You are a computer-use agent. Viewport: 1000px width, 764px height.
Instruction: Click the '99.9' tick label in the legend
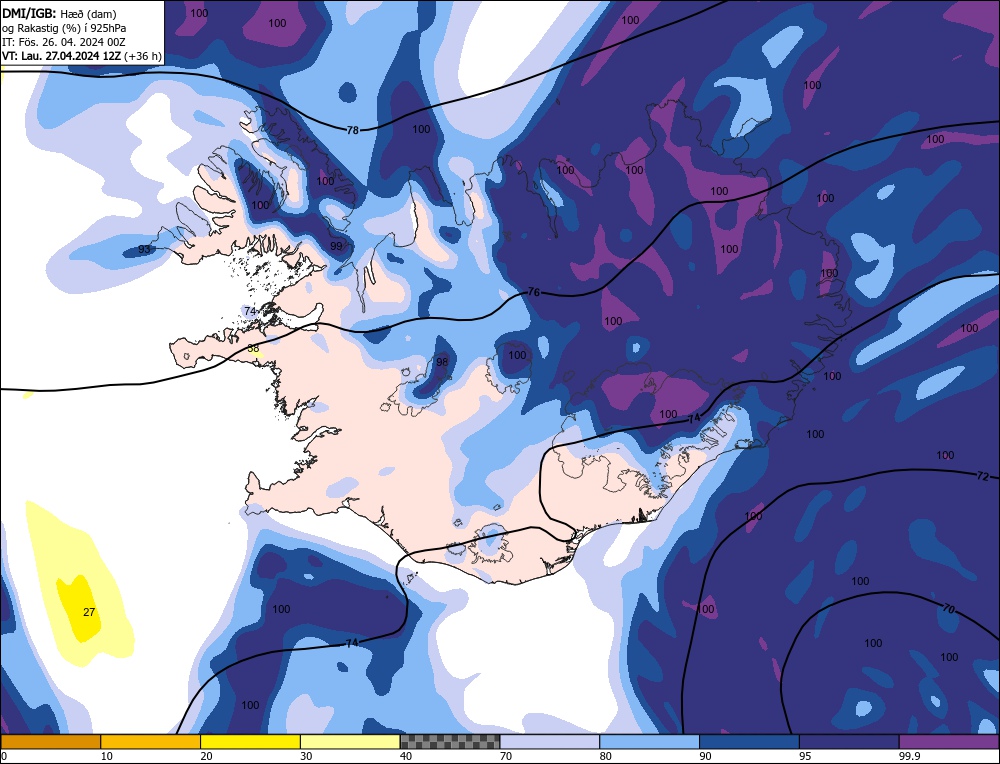click(908, 756)
